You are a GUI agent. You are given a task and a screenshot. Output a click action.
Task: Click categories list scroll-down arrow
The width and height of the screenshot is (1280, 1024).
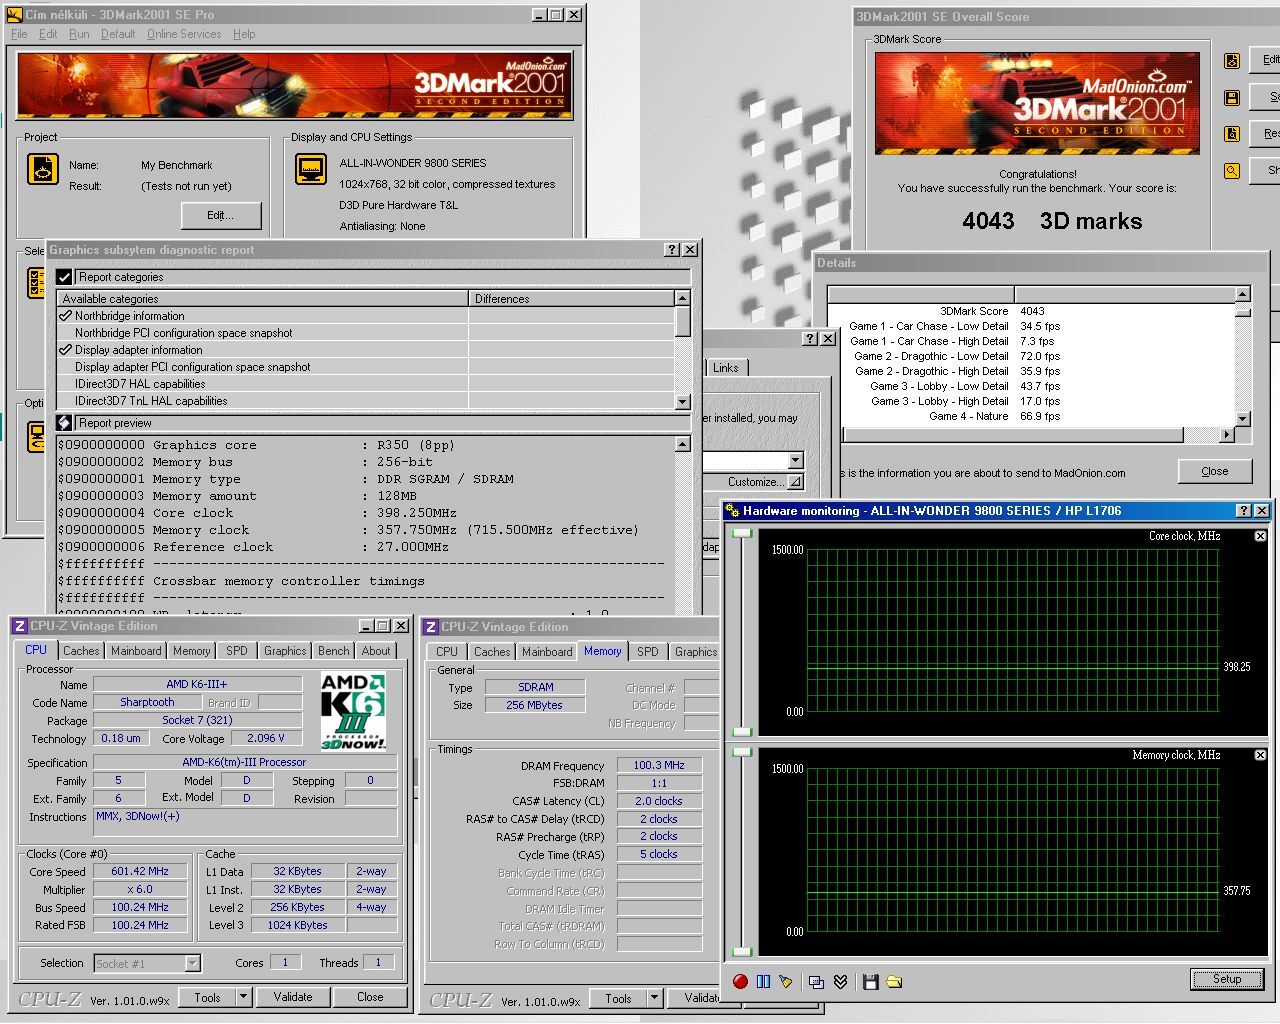pos(682,402)
